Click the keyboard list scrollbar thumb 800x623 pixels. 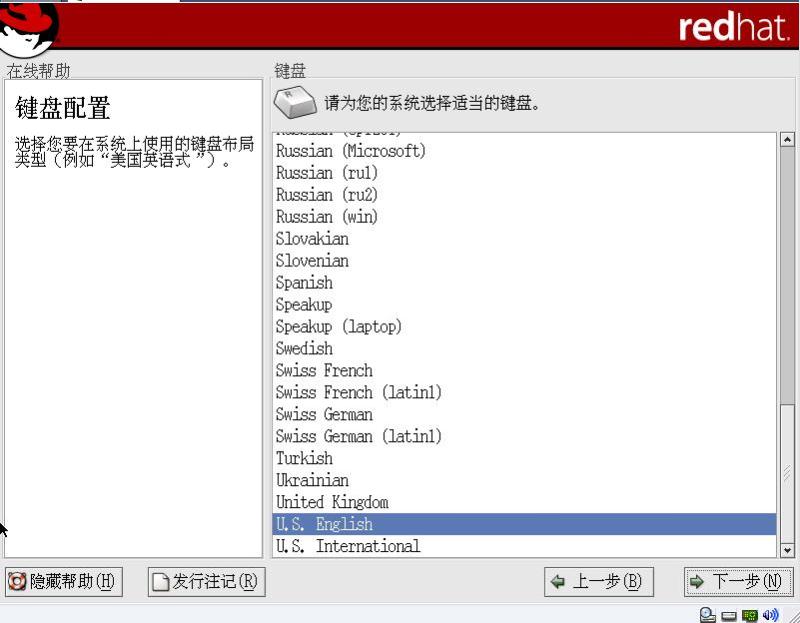787,472
